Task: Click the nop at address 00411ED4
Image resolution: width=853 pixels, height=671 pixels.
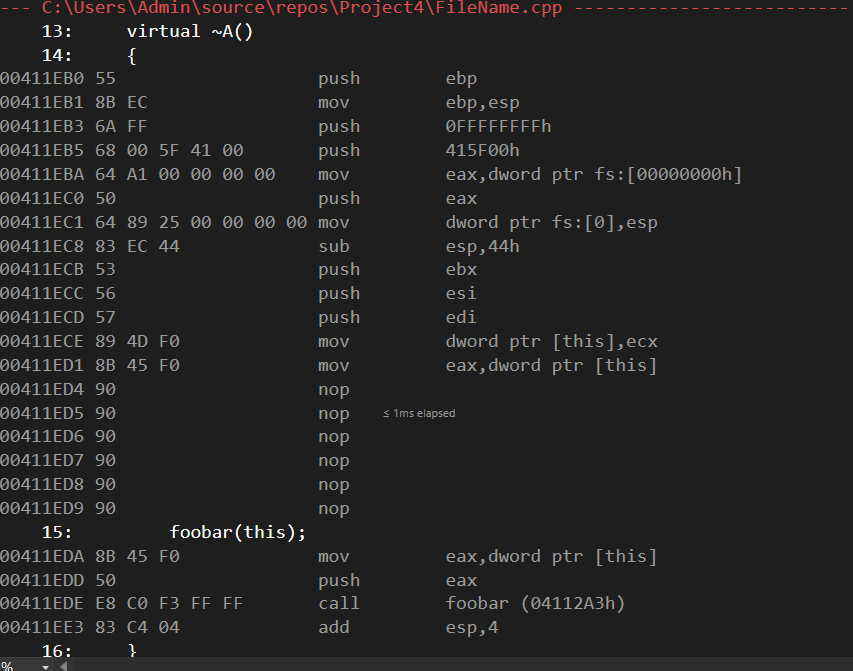Action: point(333,390)
